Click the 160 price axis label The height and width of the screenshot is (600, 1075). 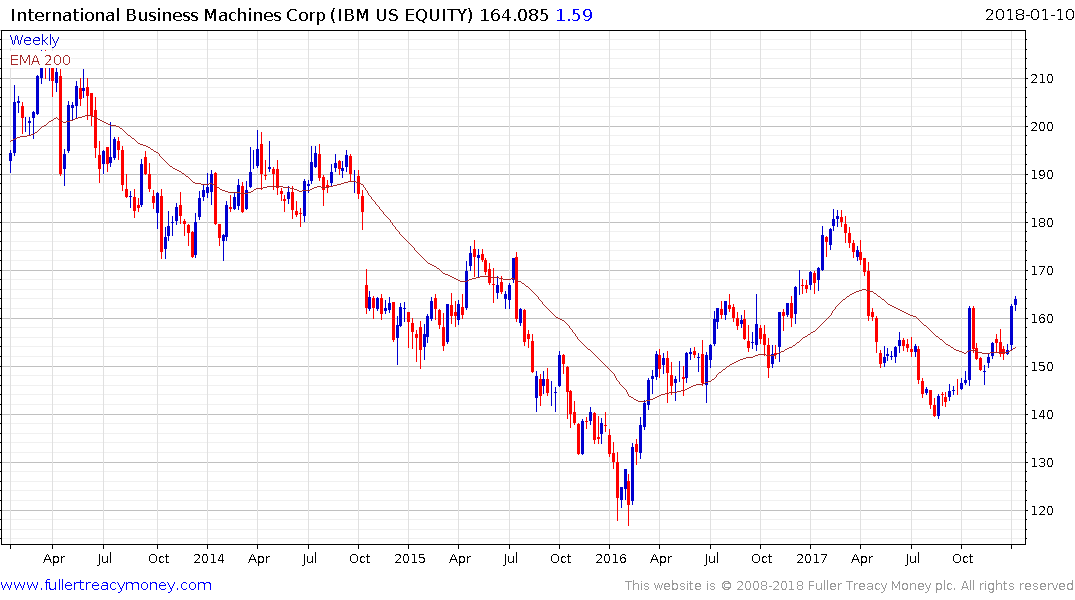point(1042,319)
